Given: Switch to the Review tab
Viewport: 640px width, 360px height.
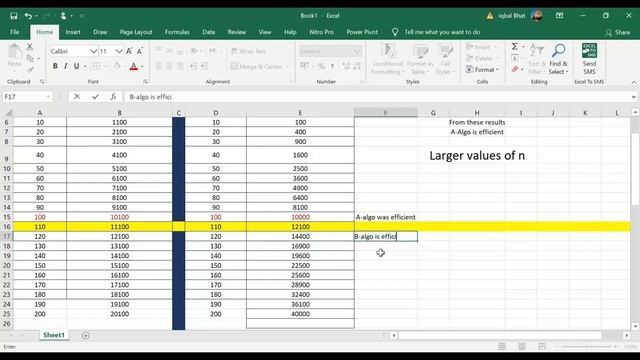Looking at the screenshot, I should coord(237,32).
